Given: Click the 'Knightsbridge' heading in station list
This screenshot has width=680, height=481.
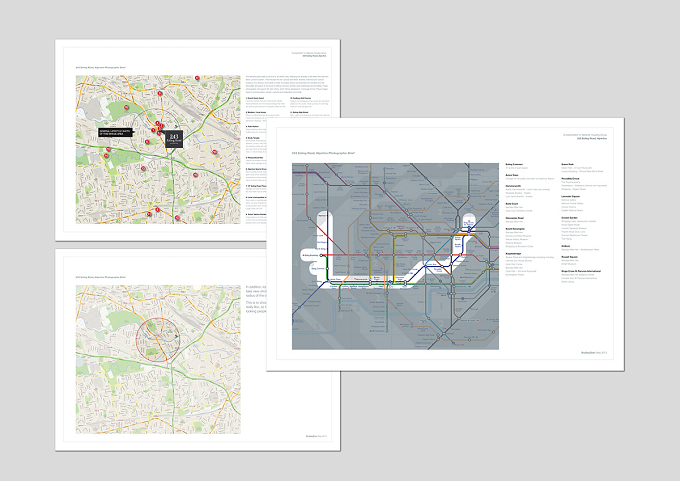Looking at the screenshot, I should click(513, 253).
